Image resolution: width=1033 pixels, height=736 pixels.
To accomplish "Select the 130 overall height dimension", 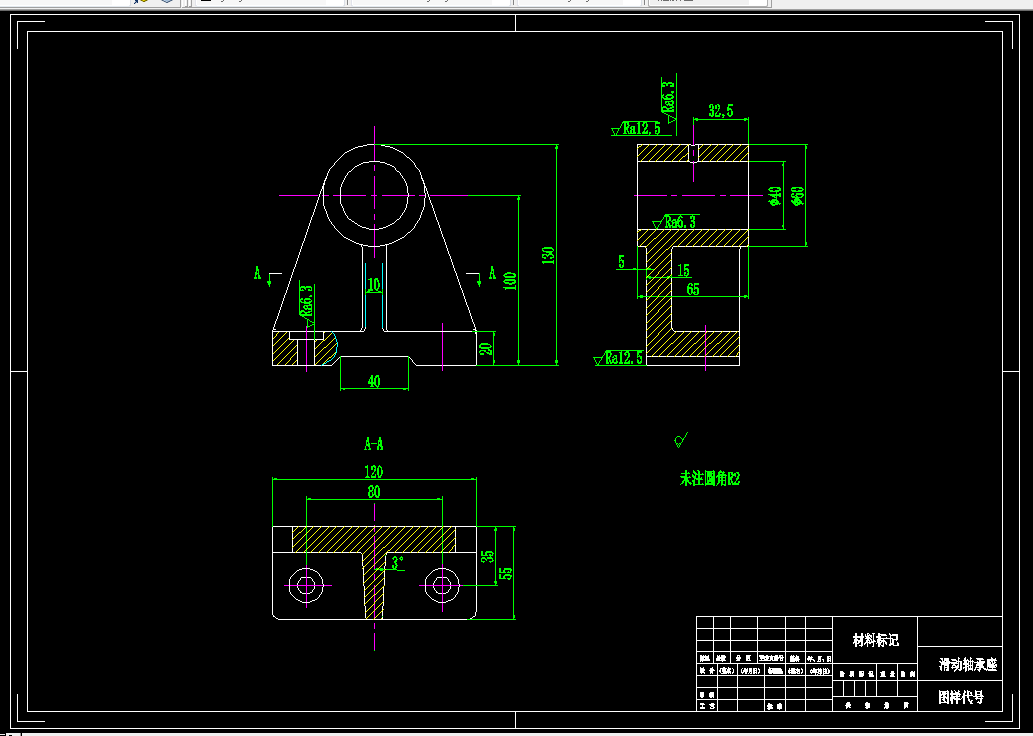I will (x=548, y=256).
